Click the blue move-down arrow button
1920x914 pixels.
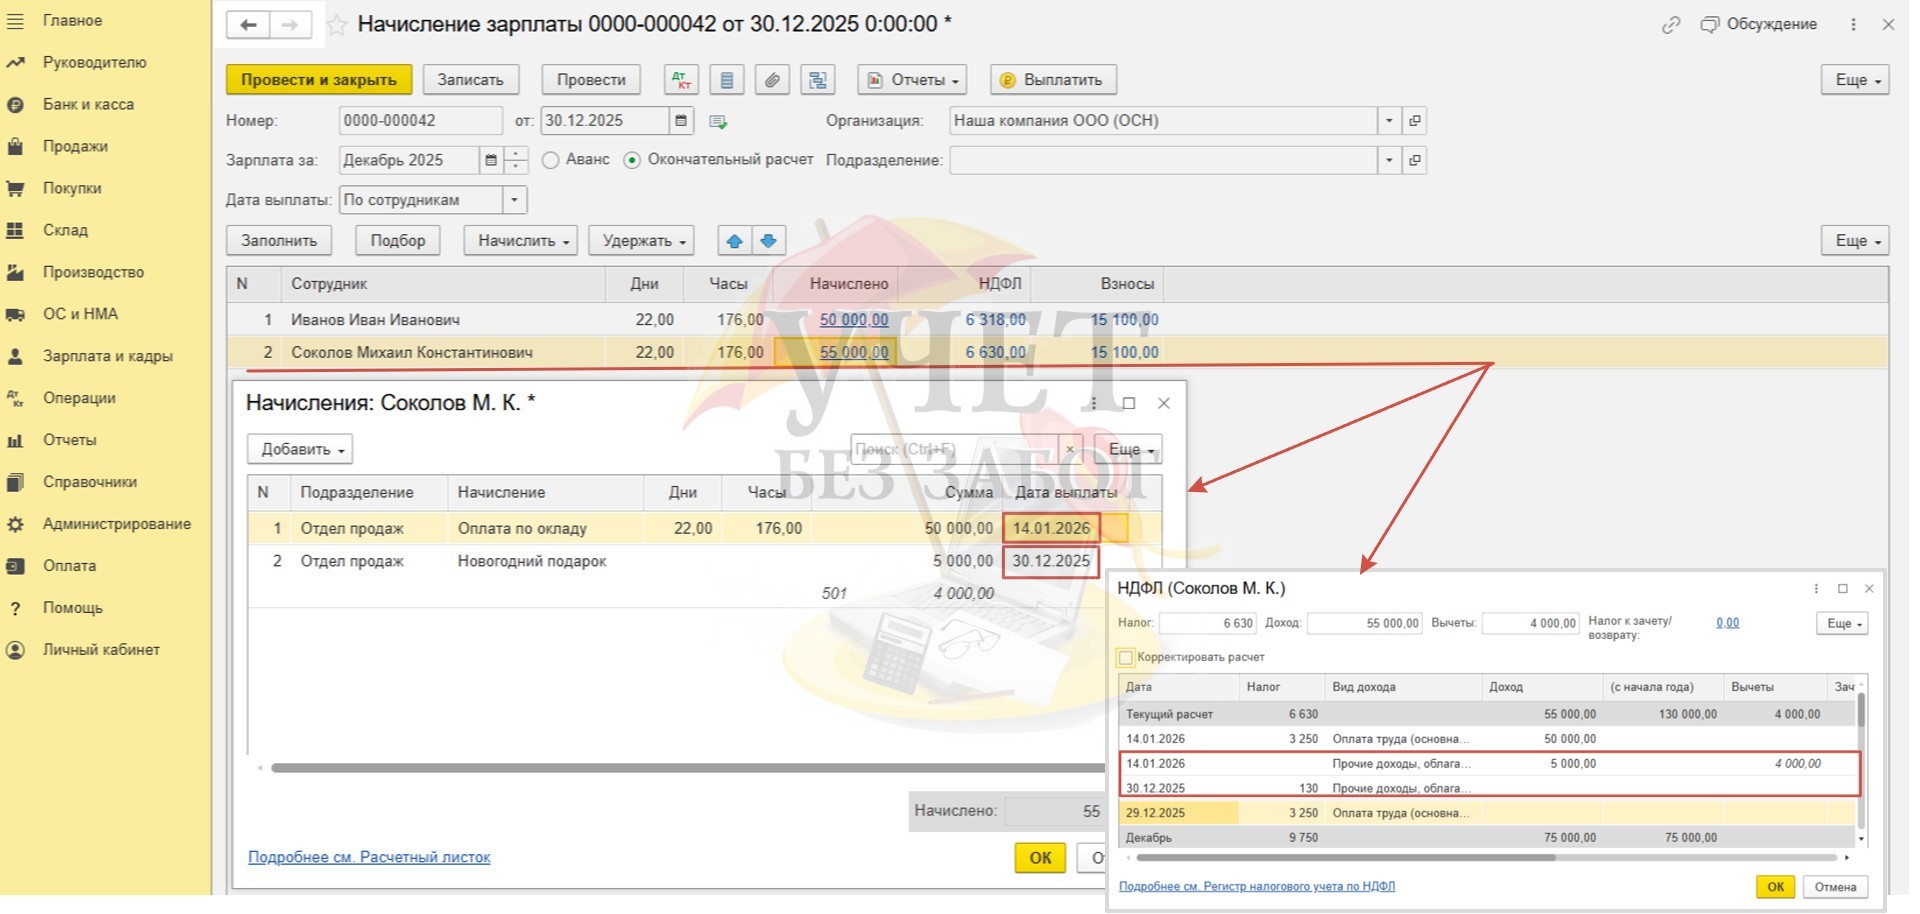point(768,241)
